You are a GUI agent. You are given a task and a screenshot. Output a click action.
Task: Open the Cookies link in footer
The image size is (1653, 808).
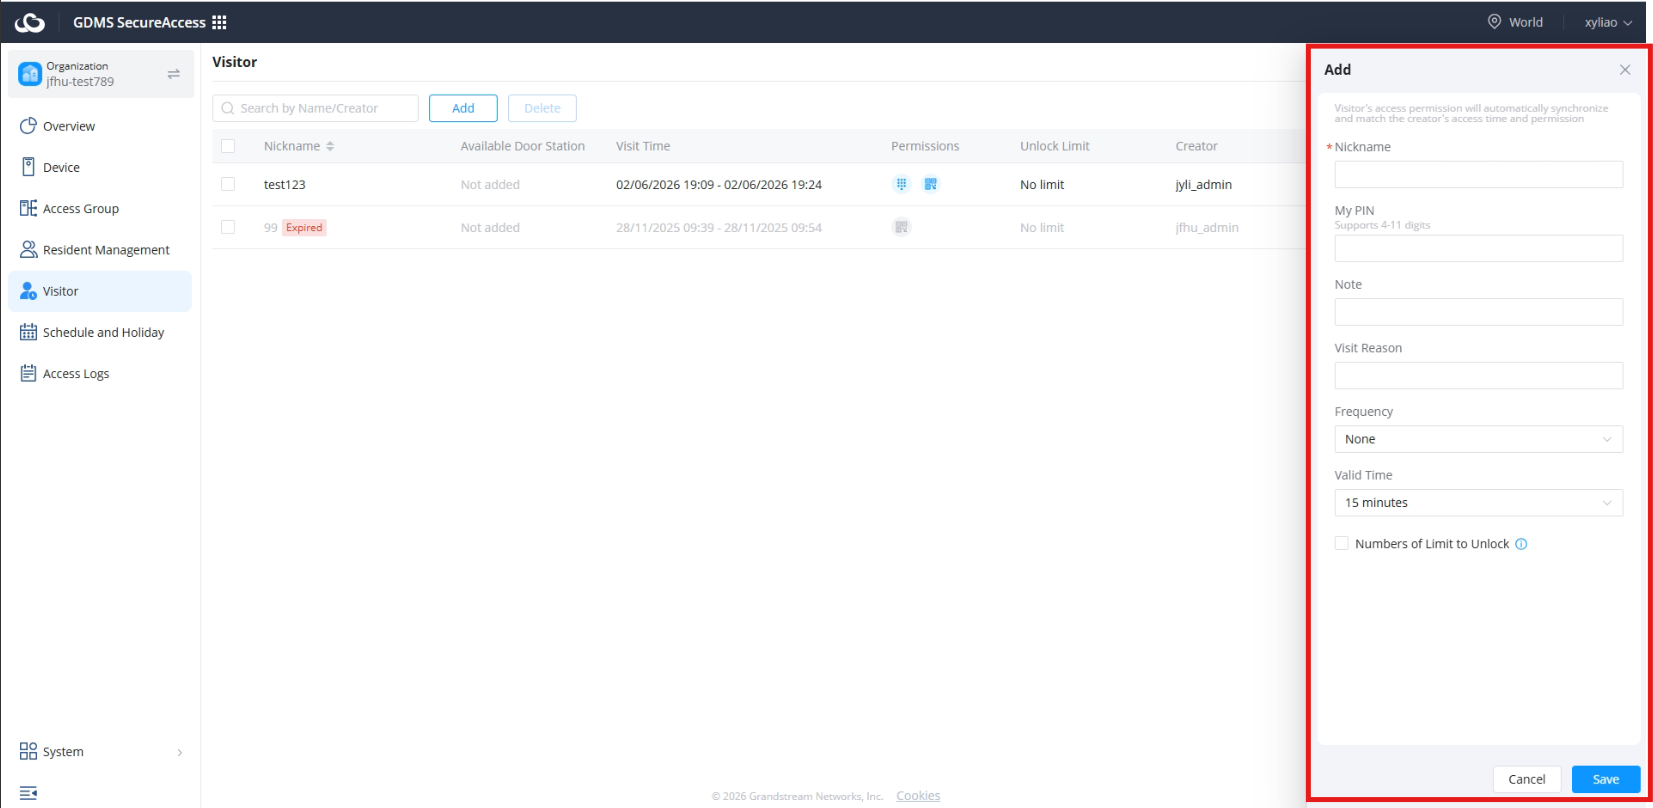918,796
